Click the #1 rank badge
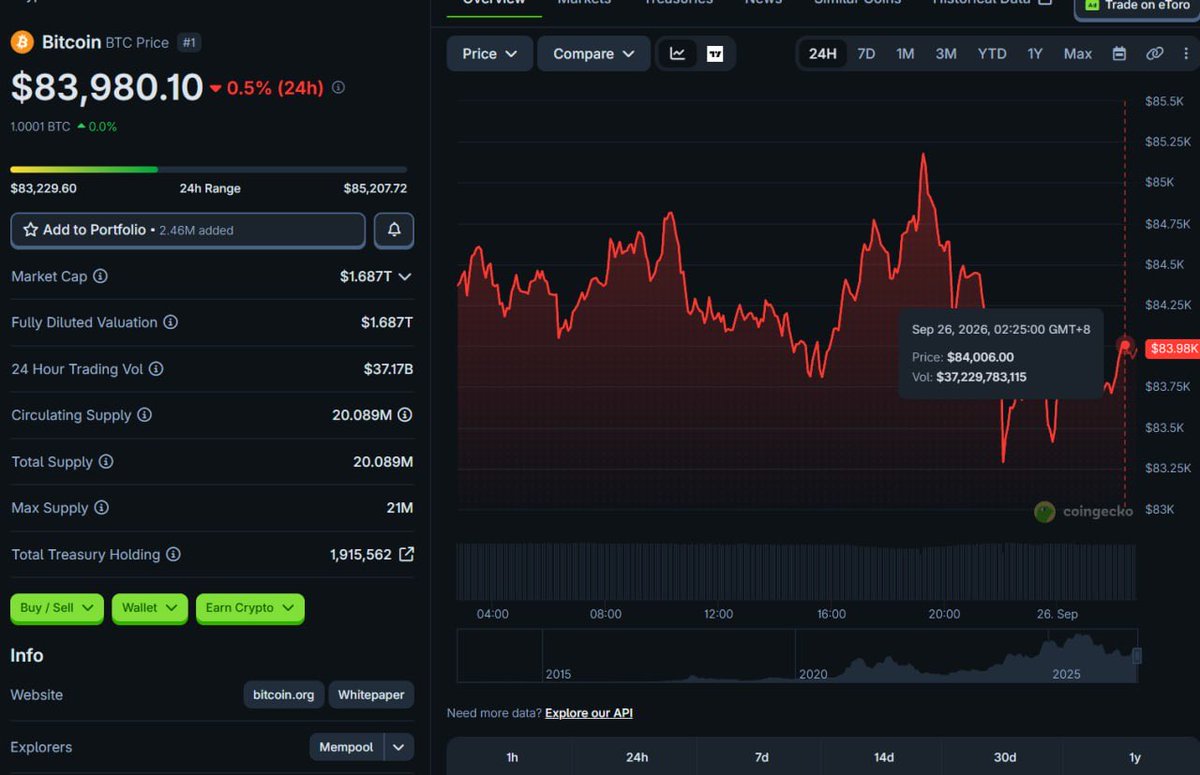Screen dimensions: 1200x775 coord(188,42)
